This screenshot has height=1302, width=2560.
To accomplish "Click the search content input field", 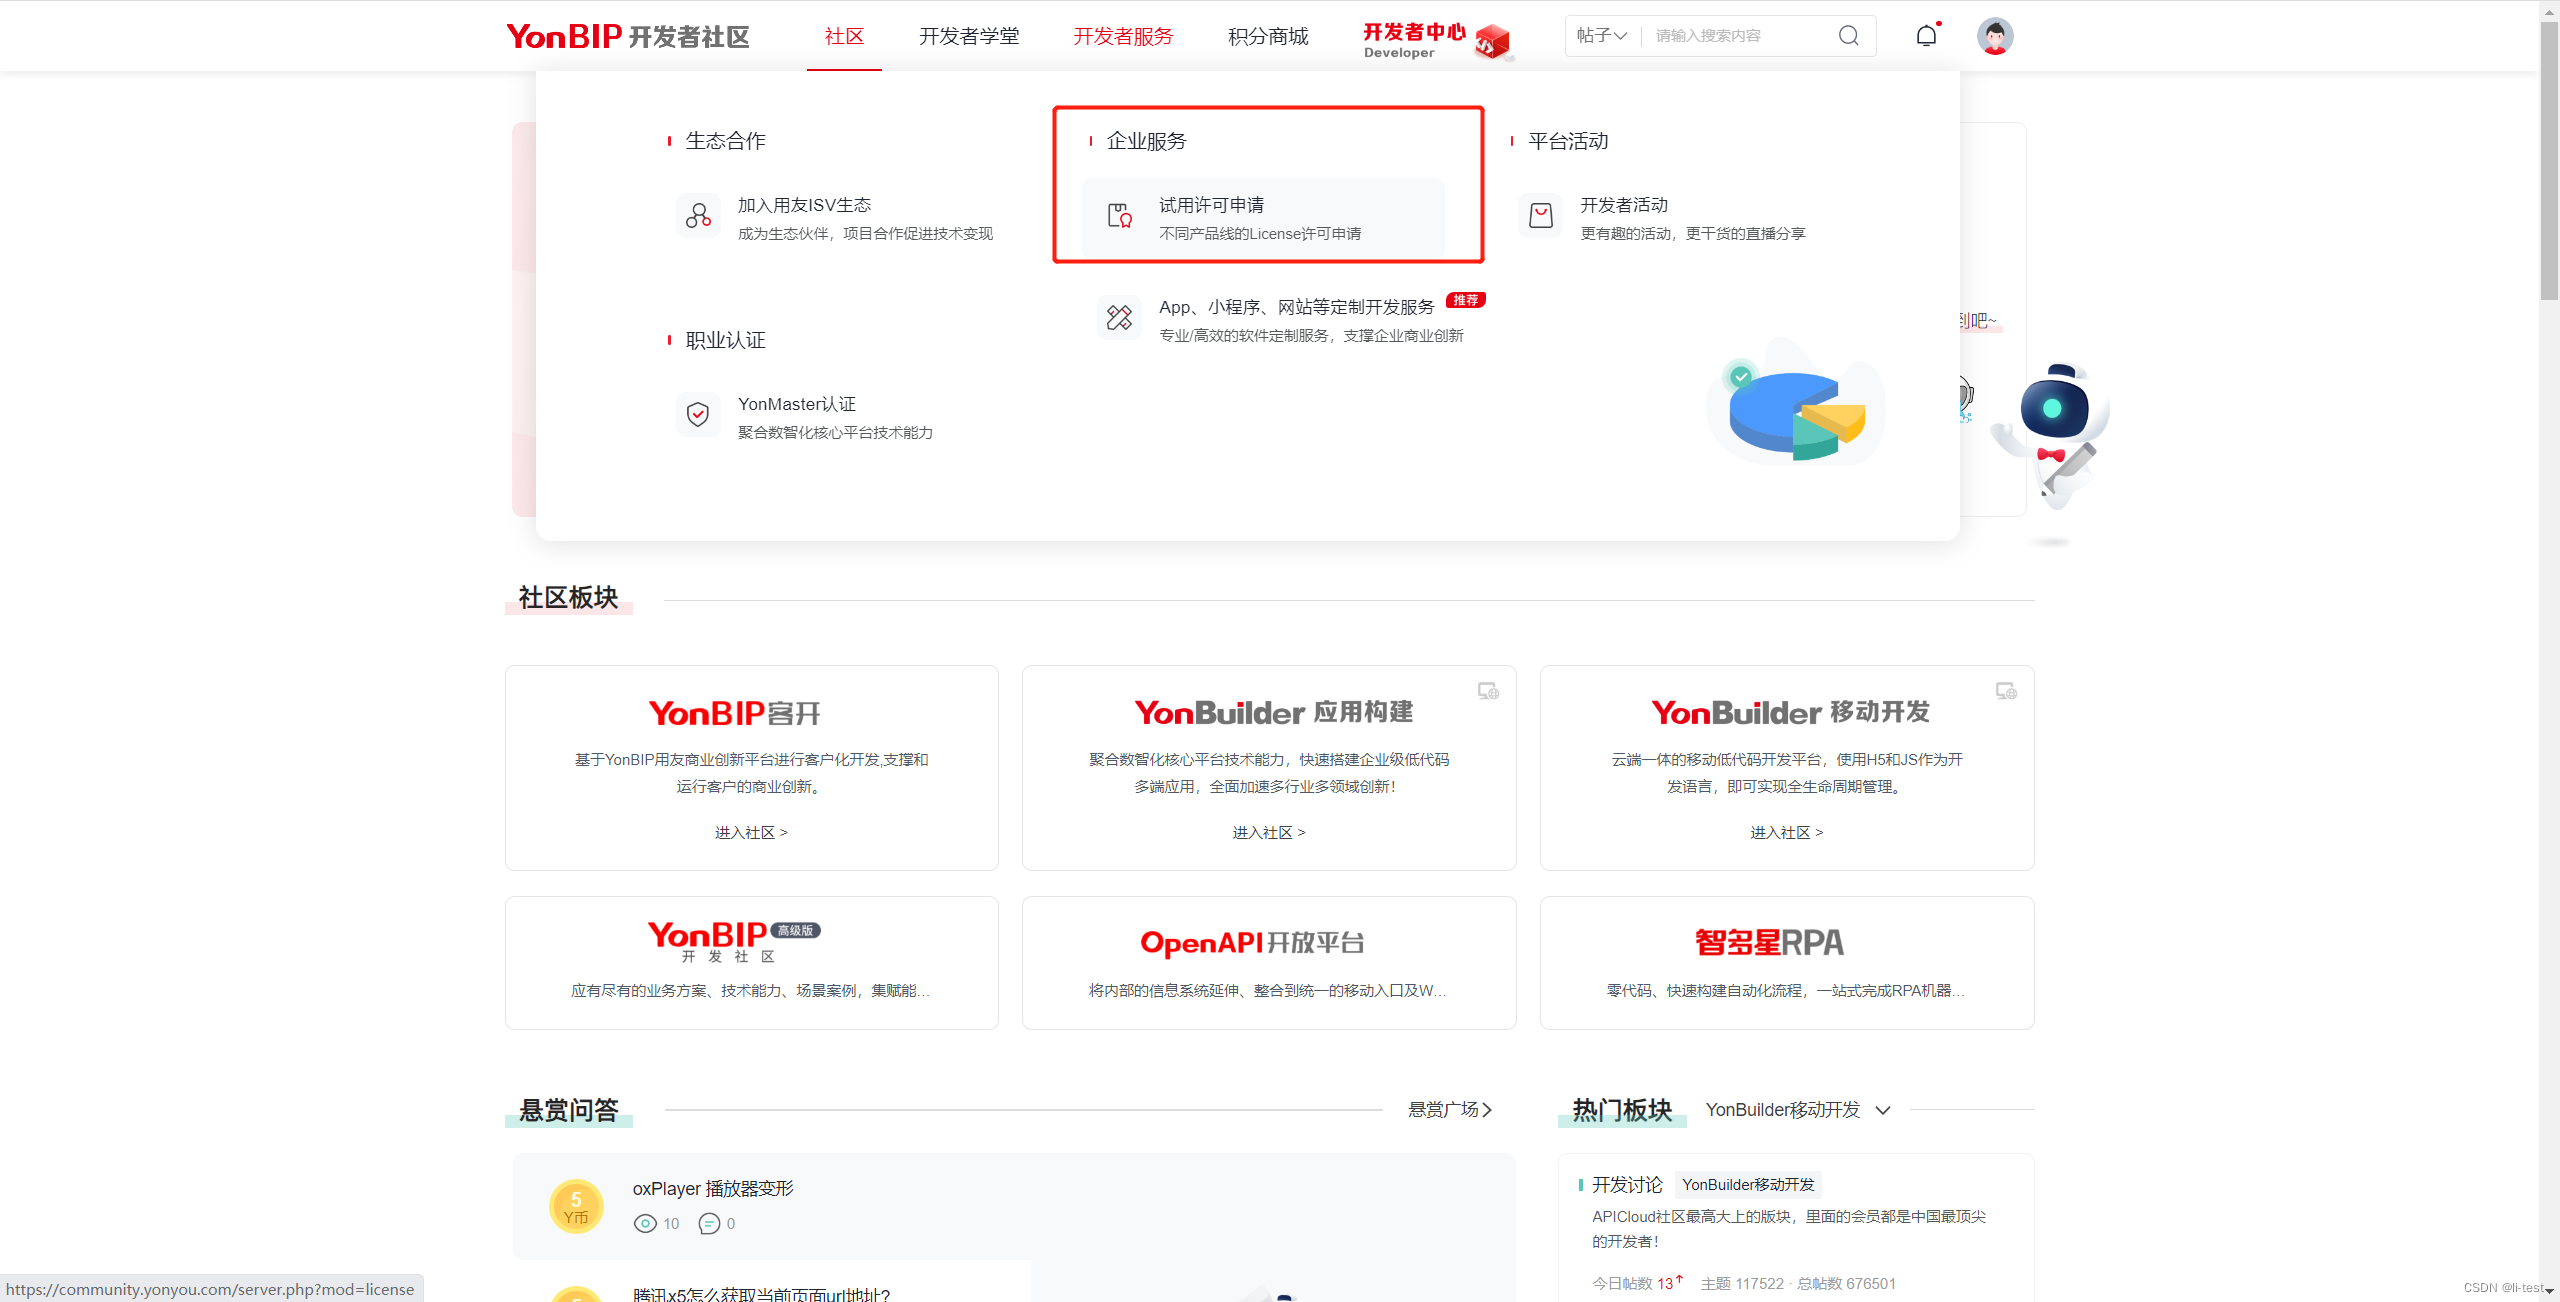I will click(1738, 36).
